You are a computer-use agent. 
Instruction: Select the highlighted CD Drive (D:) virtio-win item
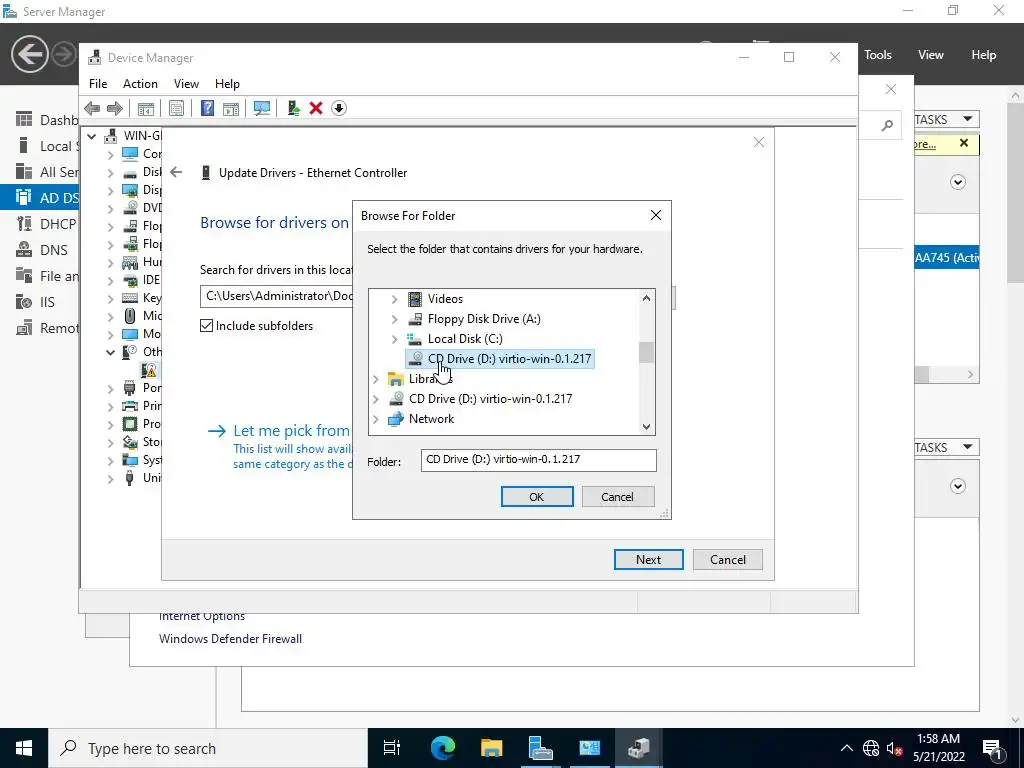click(500, 359)
